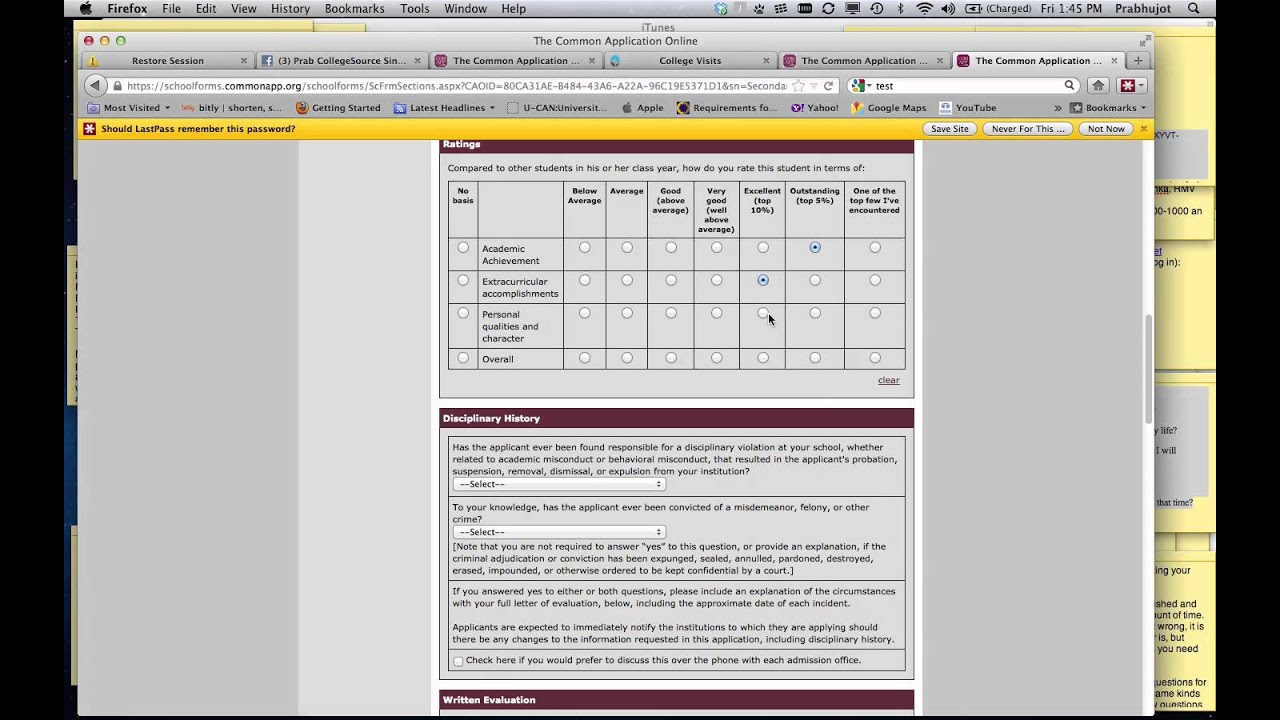The width and height of the screenshot is (1280, 720).
Task: Open bitly shorten bookmark
Action: pyautogui.click(x=232, y=108)
